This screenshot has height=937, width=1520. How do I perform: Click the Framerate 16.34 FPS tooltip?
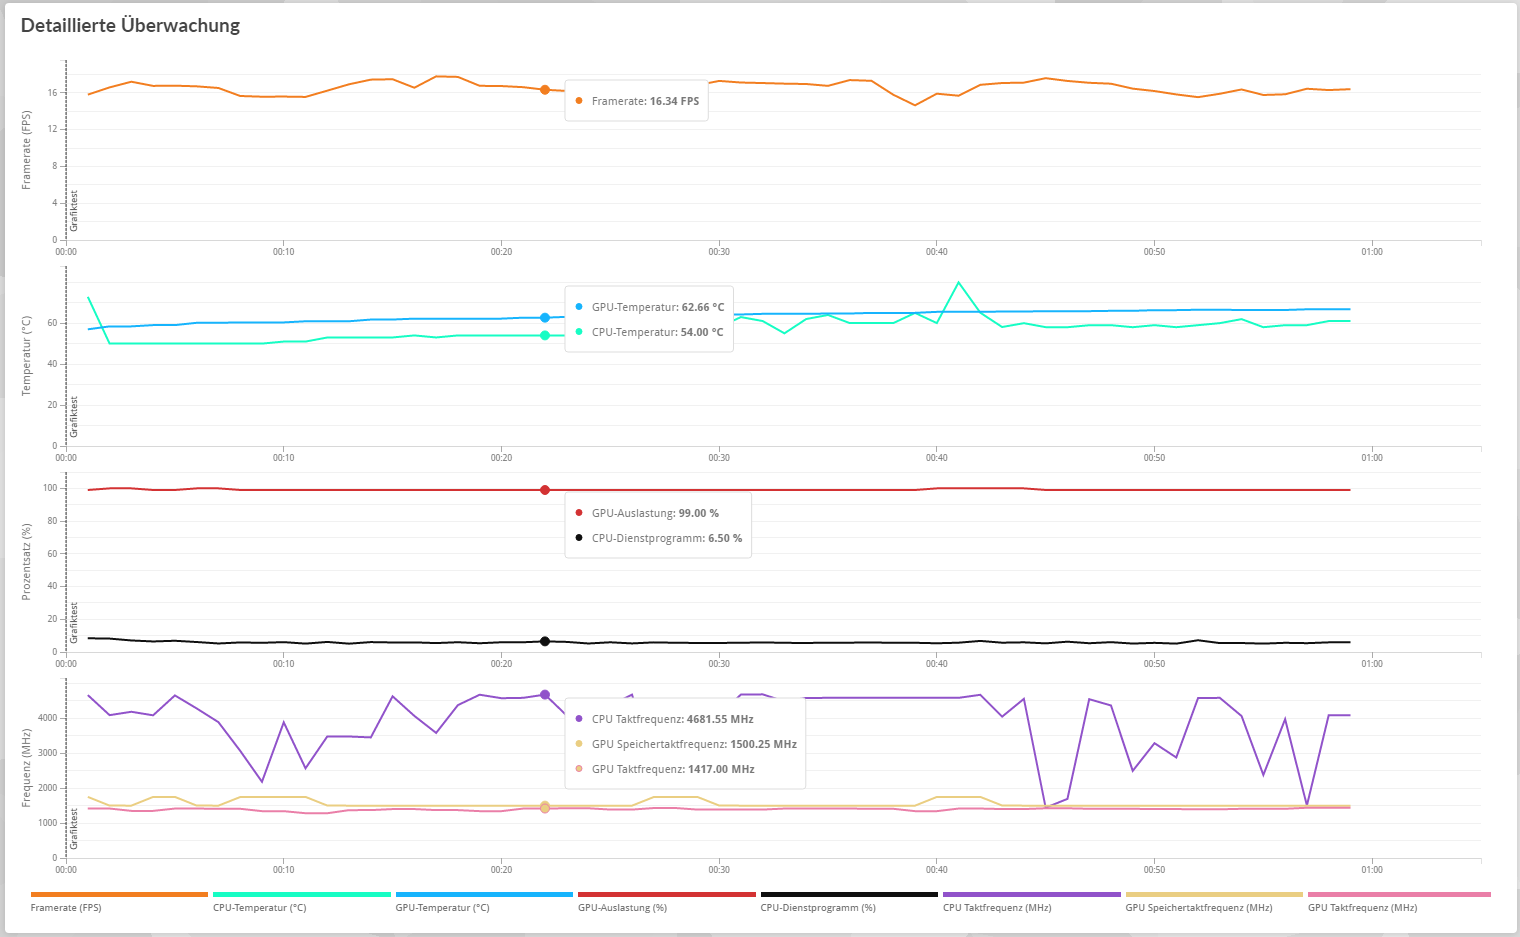[637, 101]
